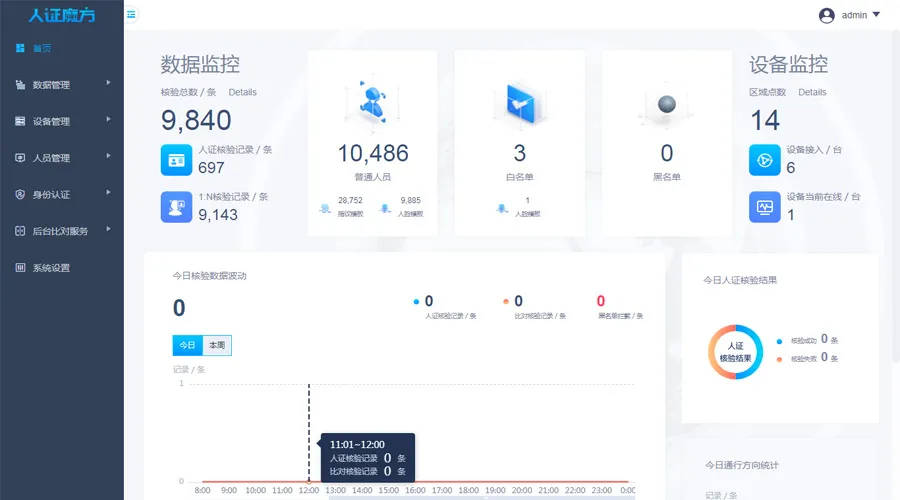The height and width of the screenshot is (500, 900).
Task: Click the 白名单 checkmark illustration
Action: tap(519, 102)
